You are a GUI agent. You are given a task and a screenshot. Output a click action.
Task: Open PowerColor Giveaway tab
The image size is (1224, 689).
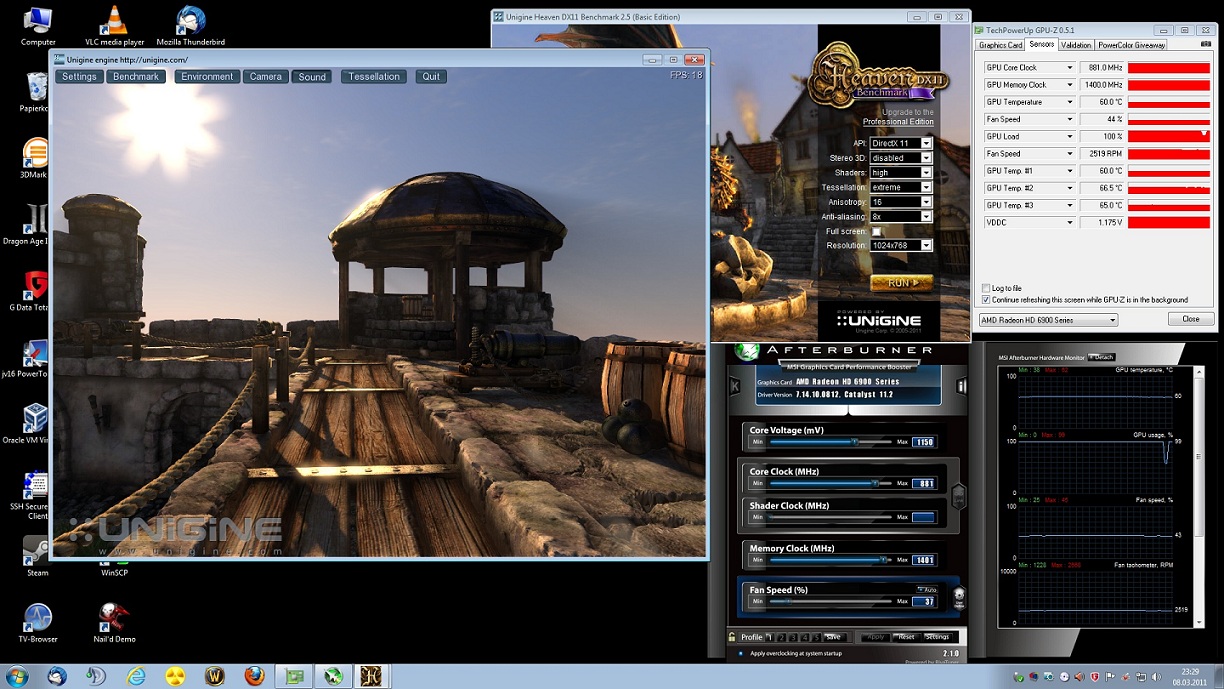[x=1131, y=45]
